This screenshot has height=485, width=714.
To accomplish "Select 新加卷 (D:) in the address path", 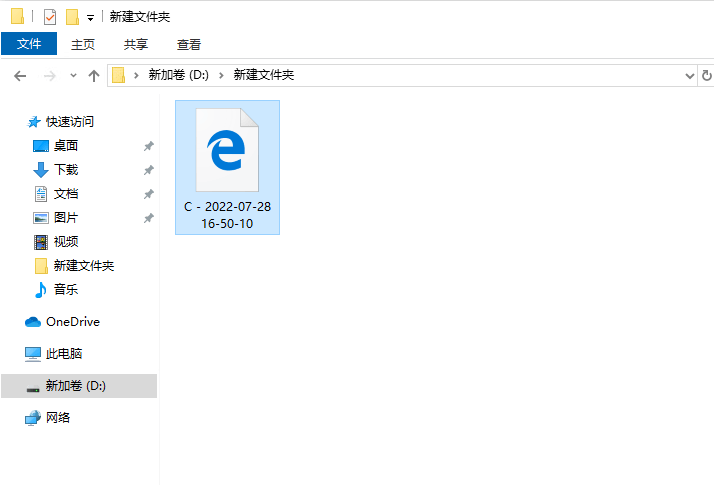I will (178, 75).
